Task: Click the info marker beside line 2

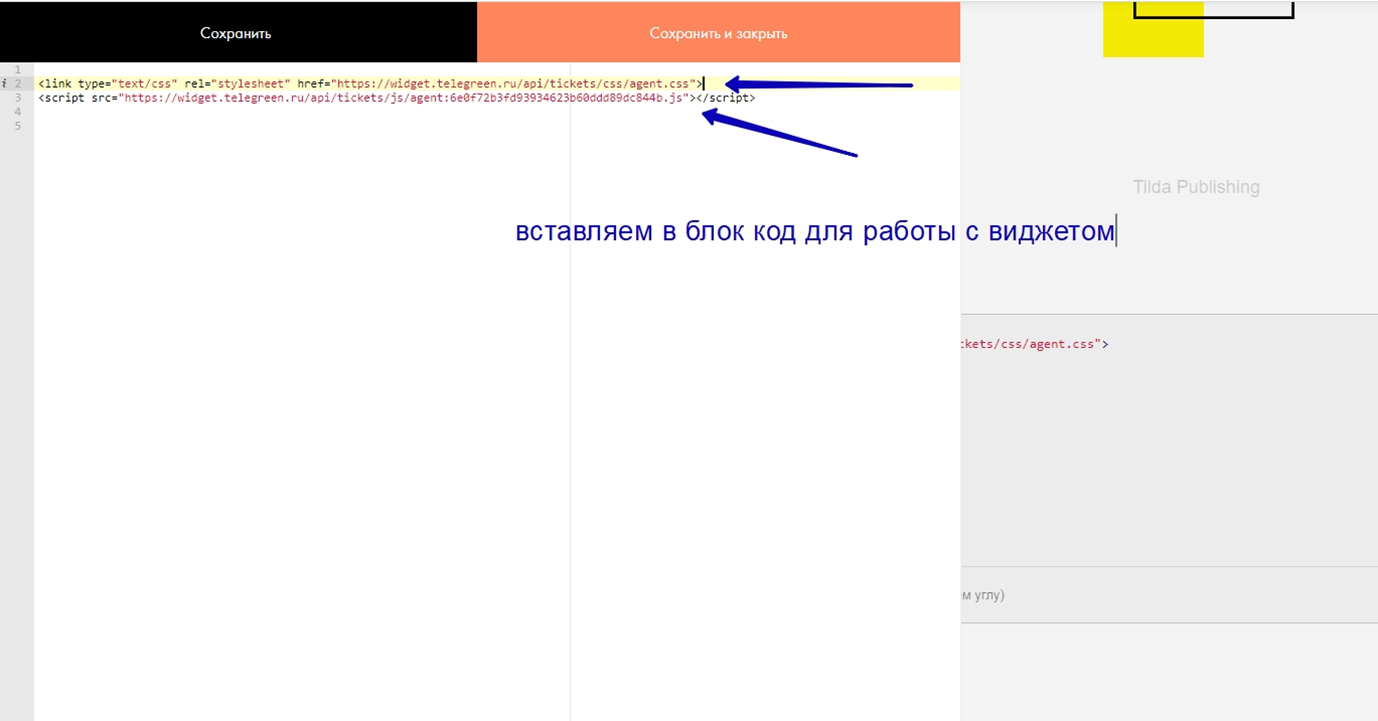Action: click(x=6, y=84)
